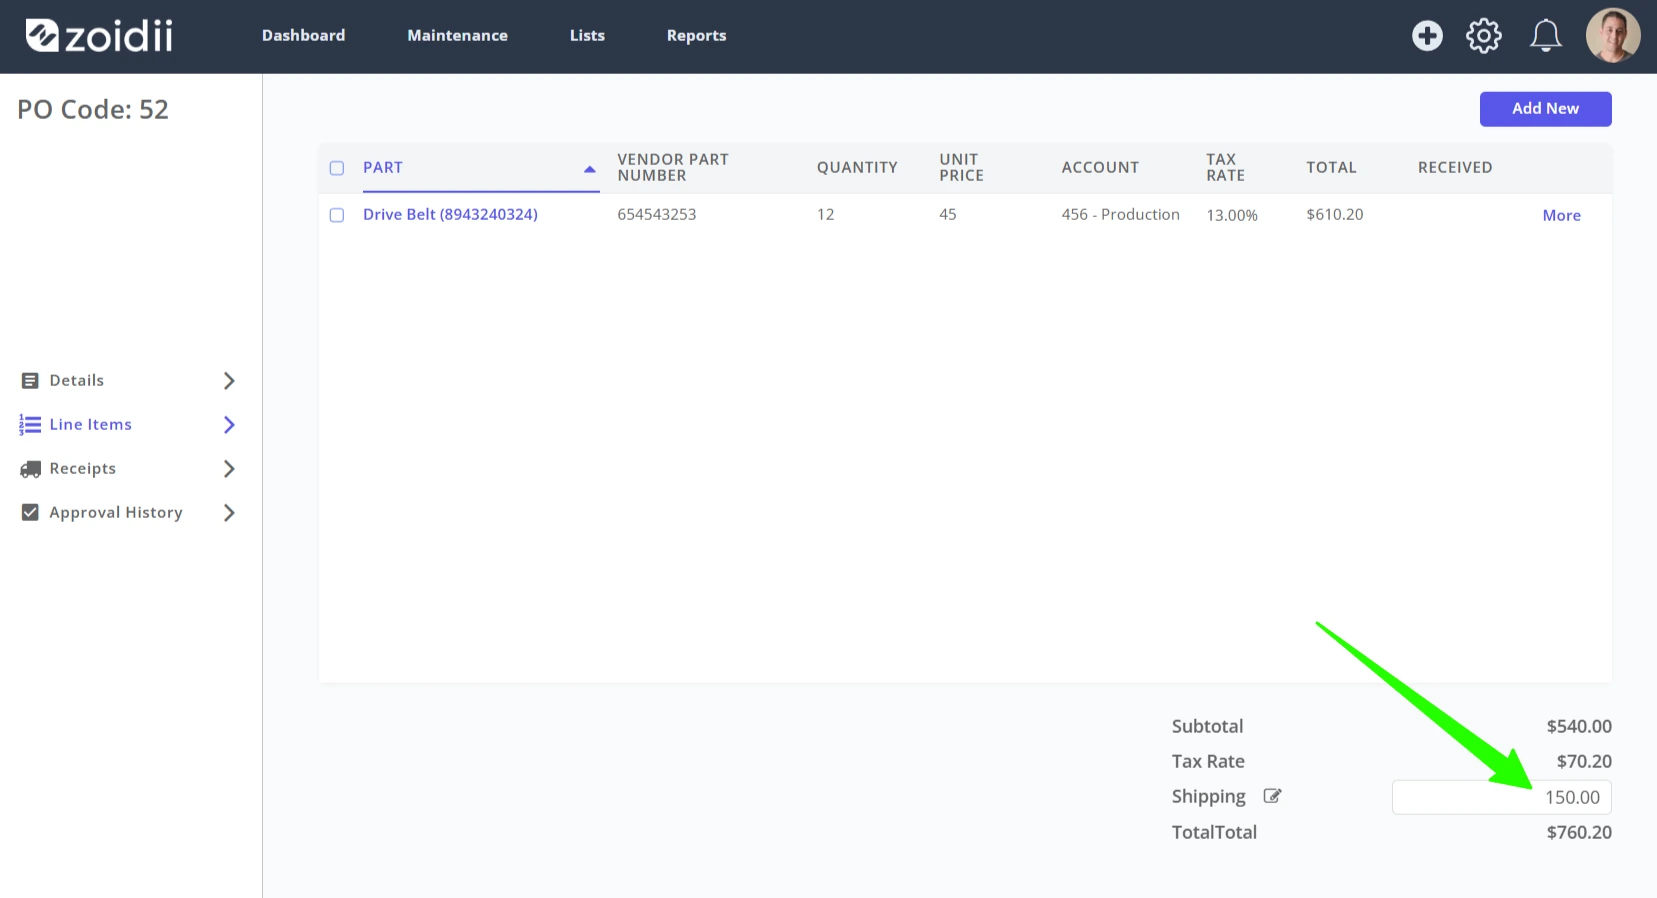Click the Receipts truck icon
Image resolution: width=1657 pixels, height=898 pixels.
click(x=31, y=469)
